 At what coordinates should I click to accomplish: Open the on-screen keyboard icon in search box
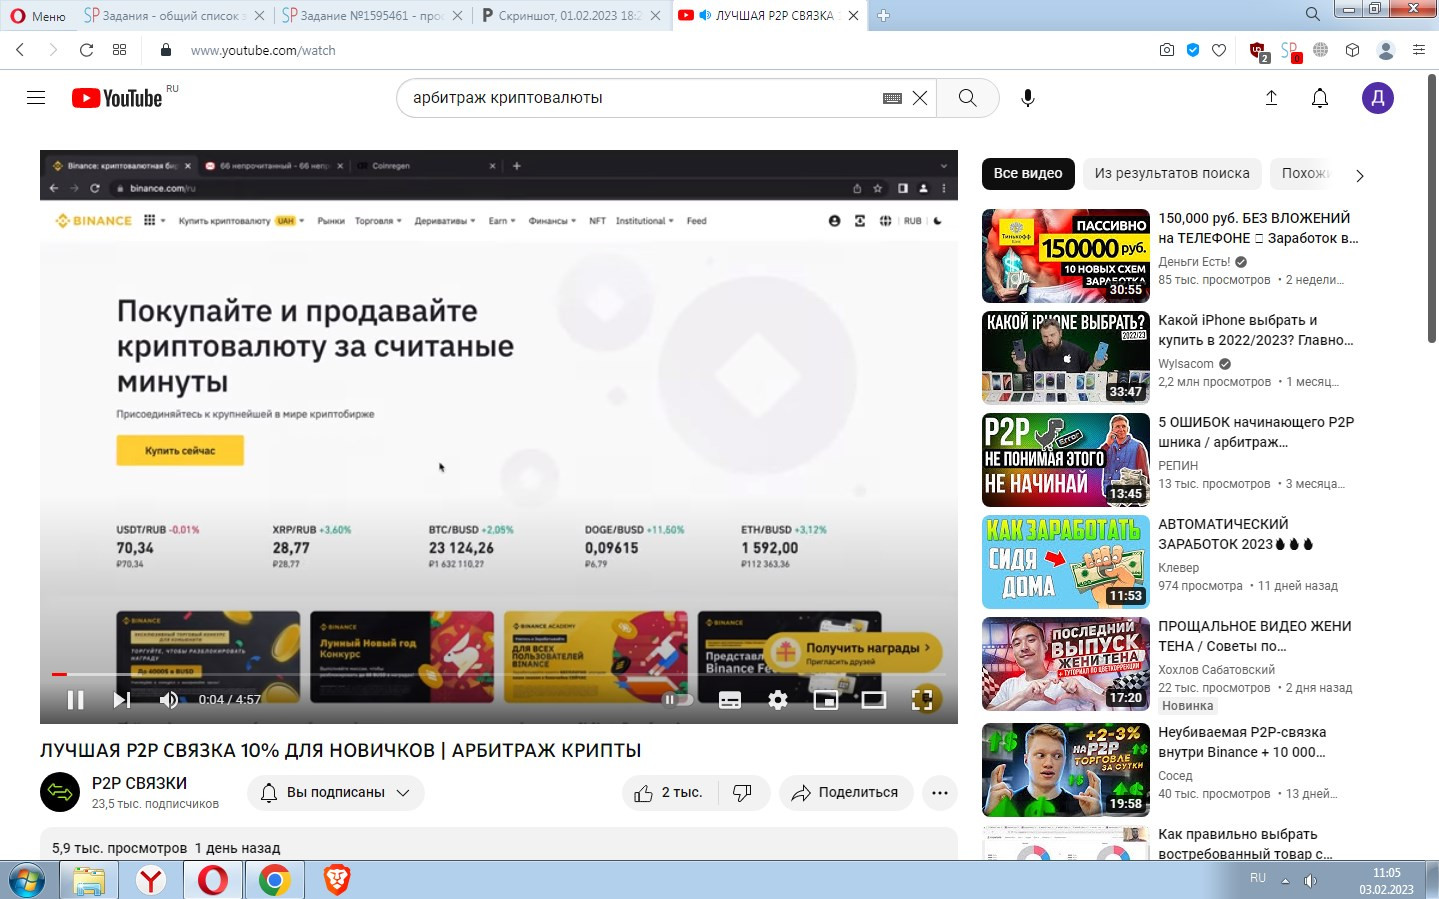pyautogui.click(x=892, y=98)
